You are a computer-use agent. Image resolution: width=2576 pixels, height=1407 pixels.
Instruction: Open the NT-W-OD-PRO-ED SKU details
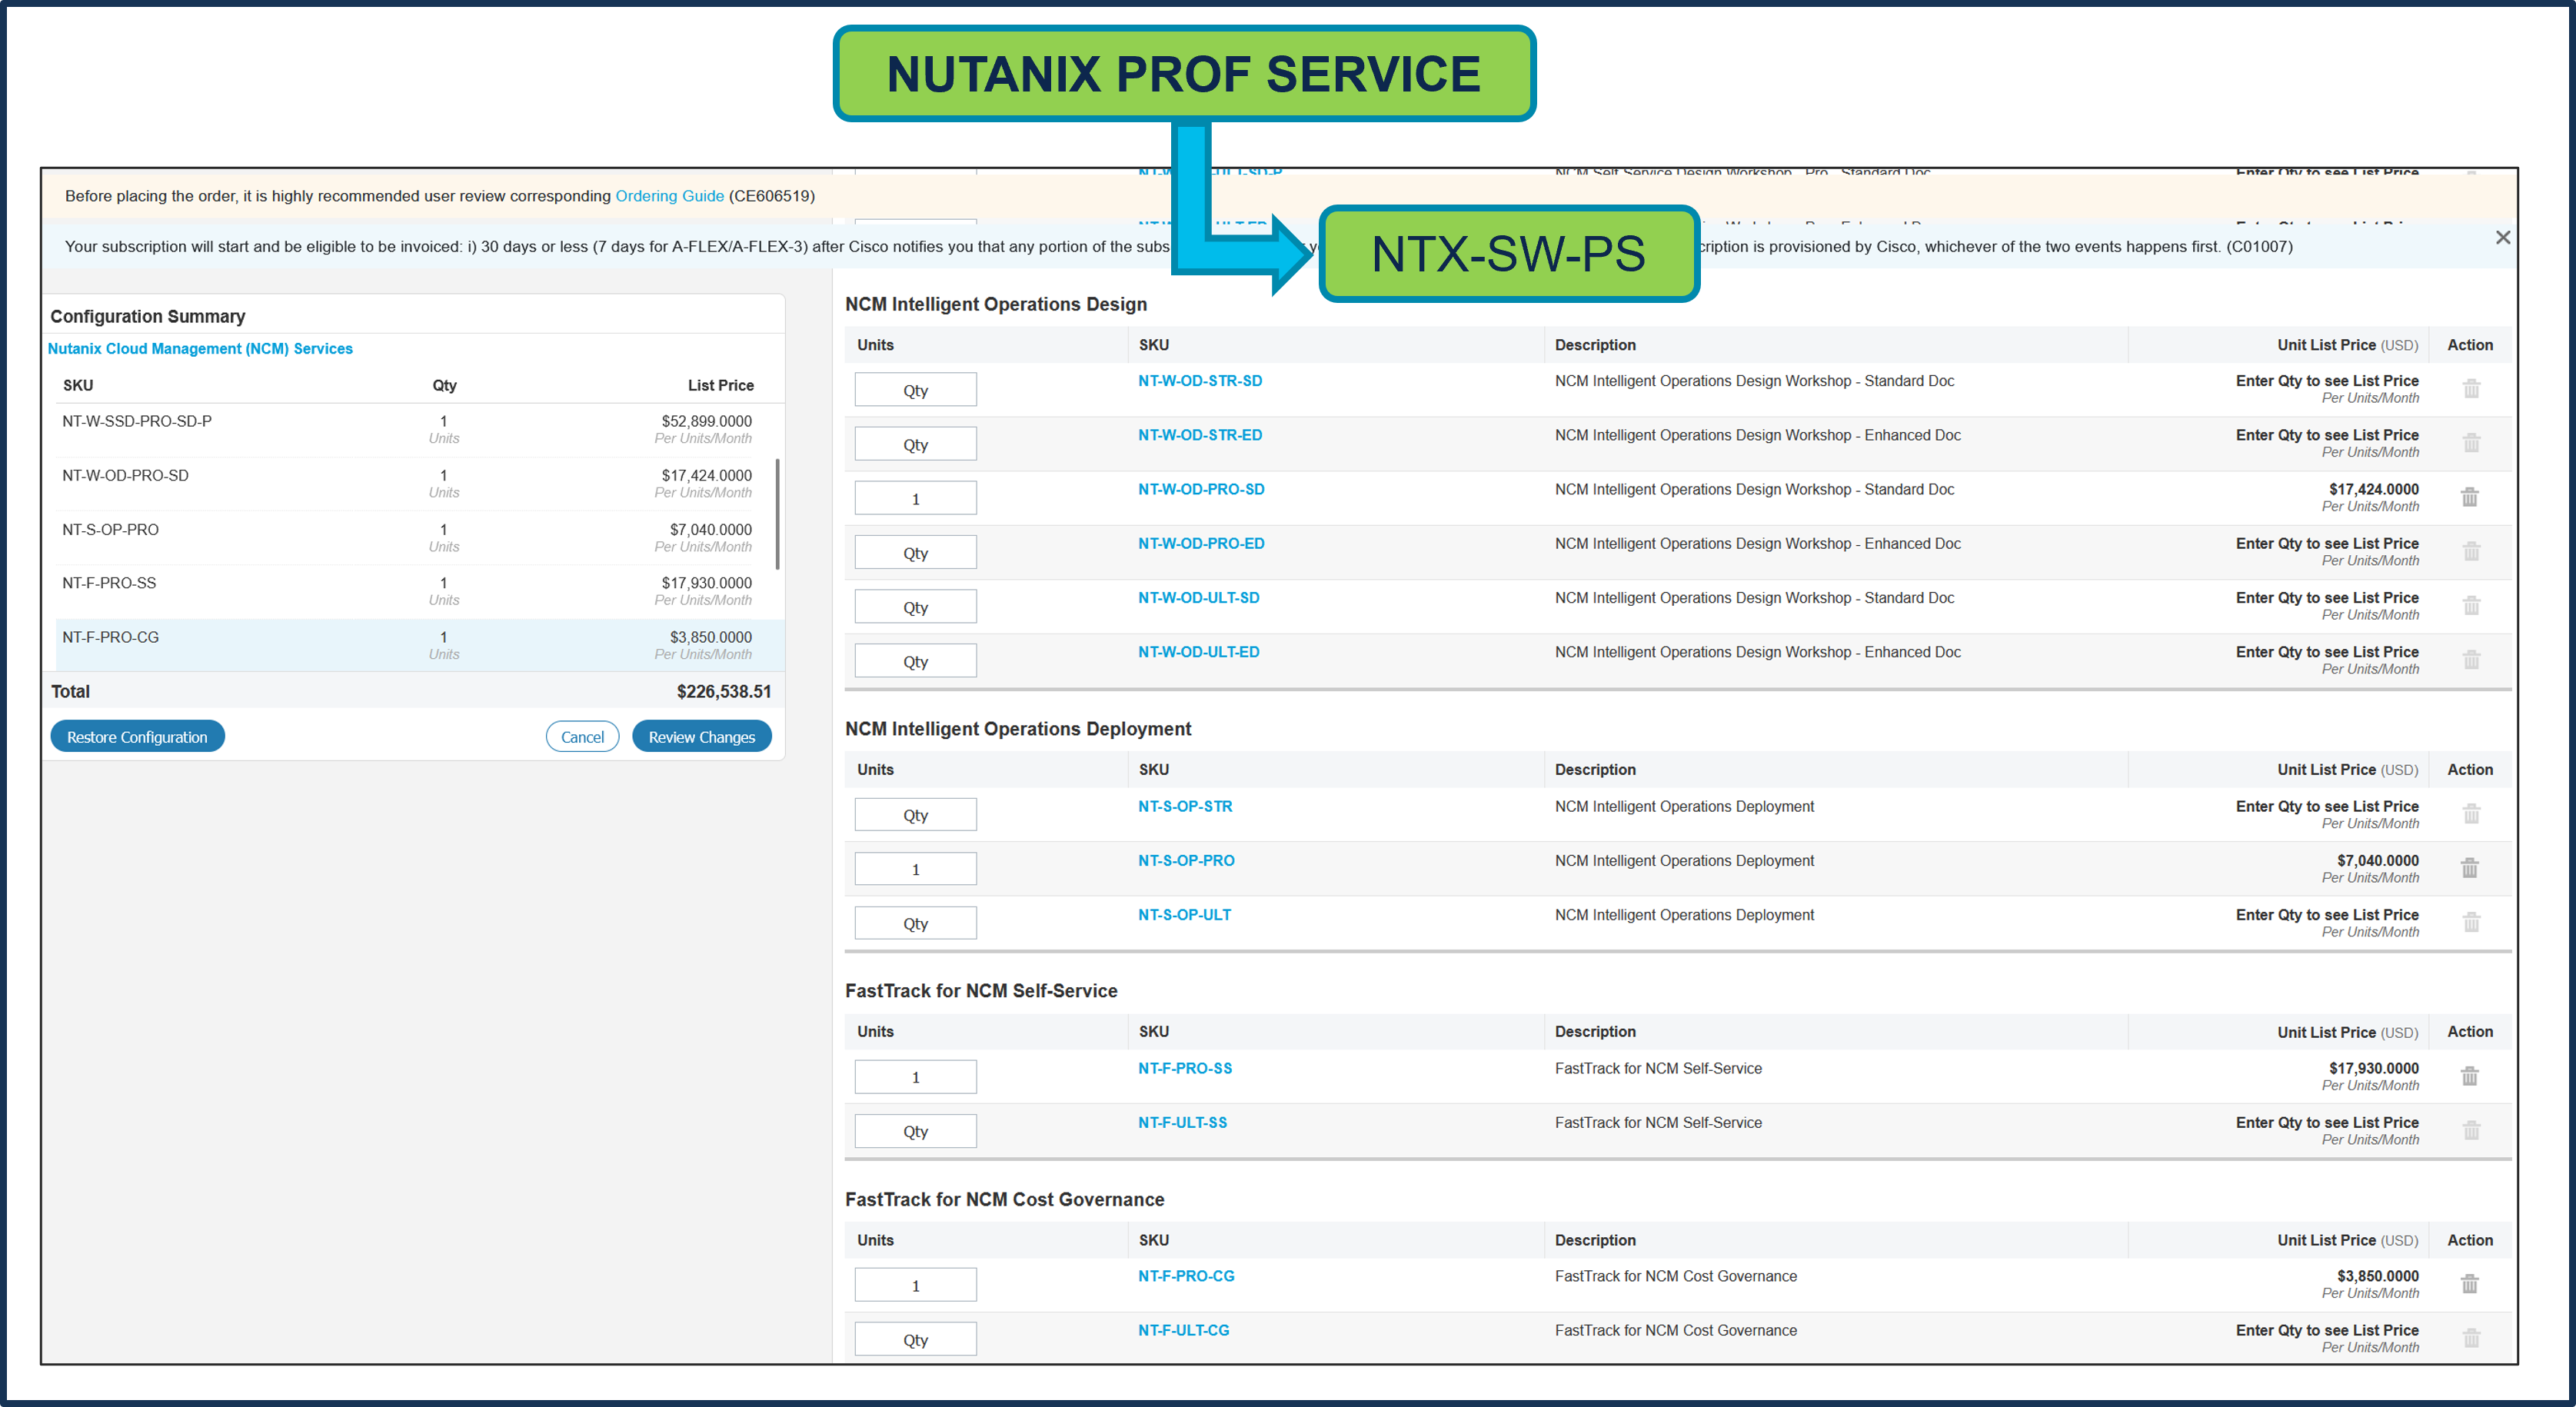1201,543
